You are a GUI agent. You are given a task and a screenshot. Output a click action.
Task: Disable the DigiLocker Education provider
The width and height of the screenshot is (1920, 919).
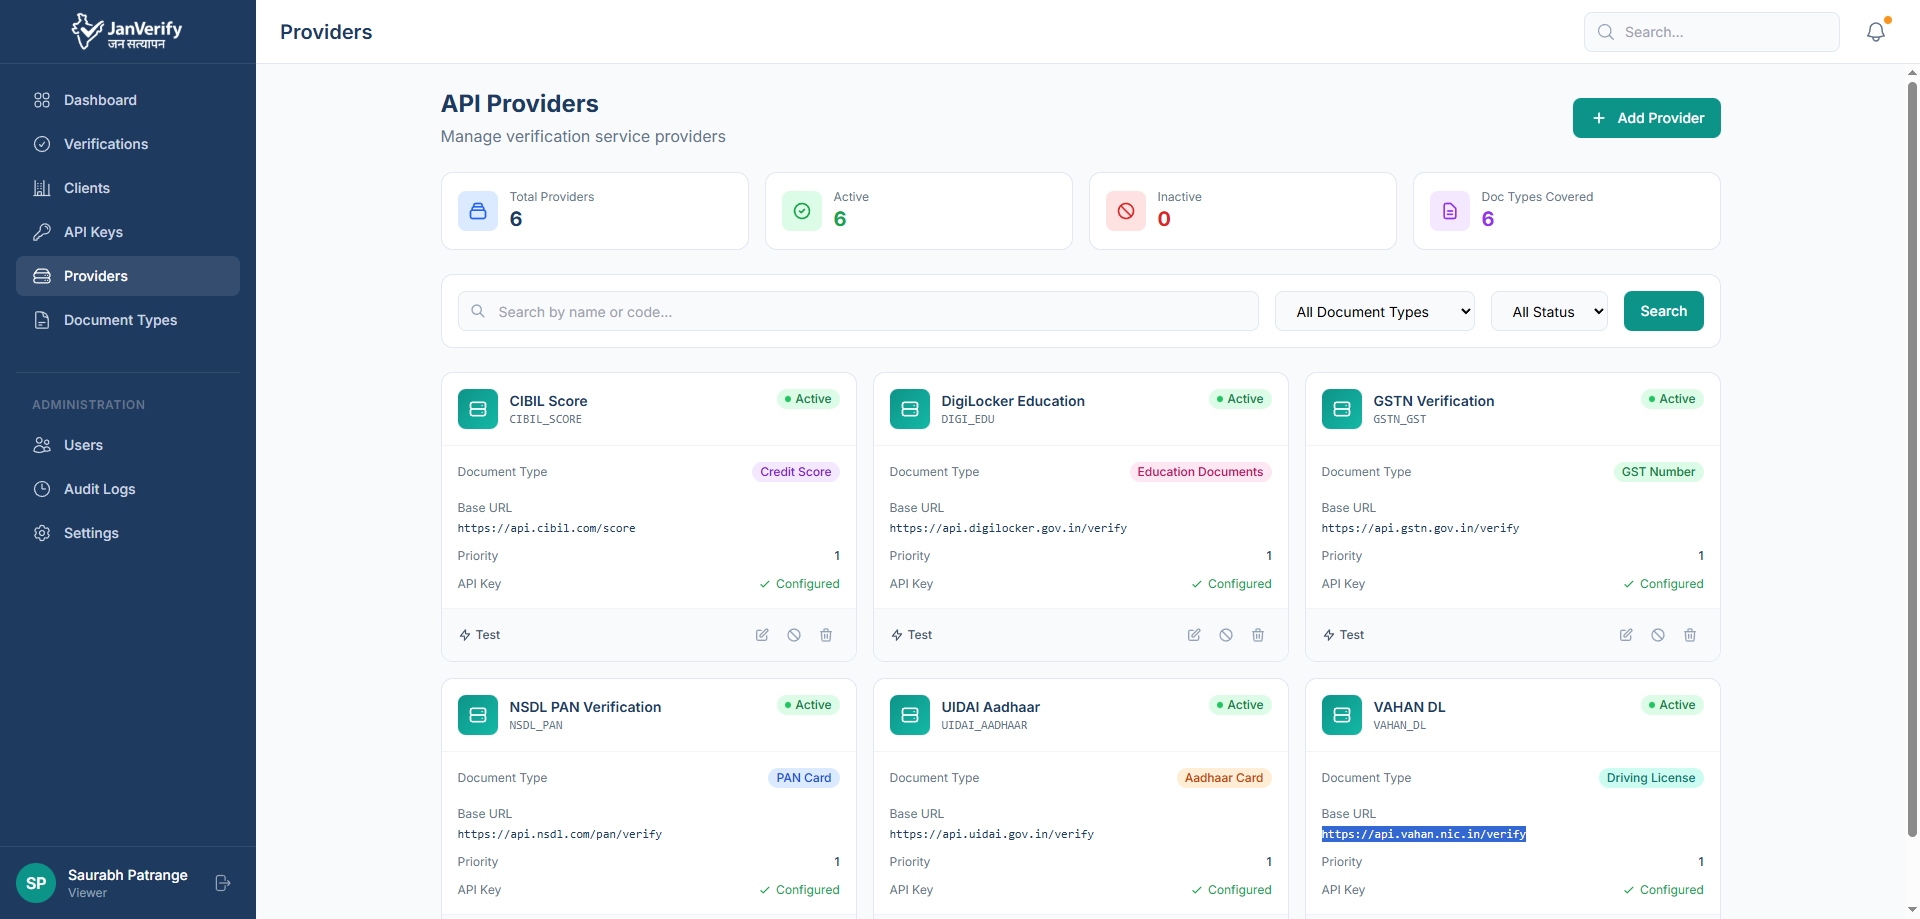click(x=1226, y=635)
